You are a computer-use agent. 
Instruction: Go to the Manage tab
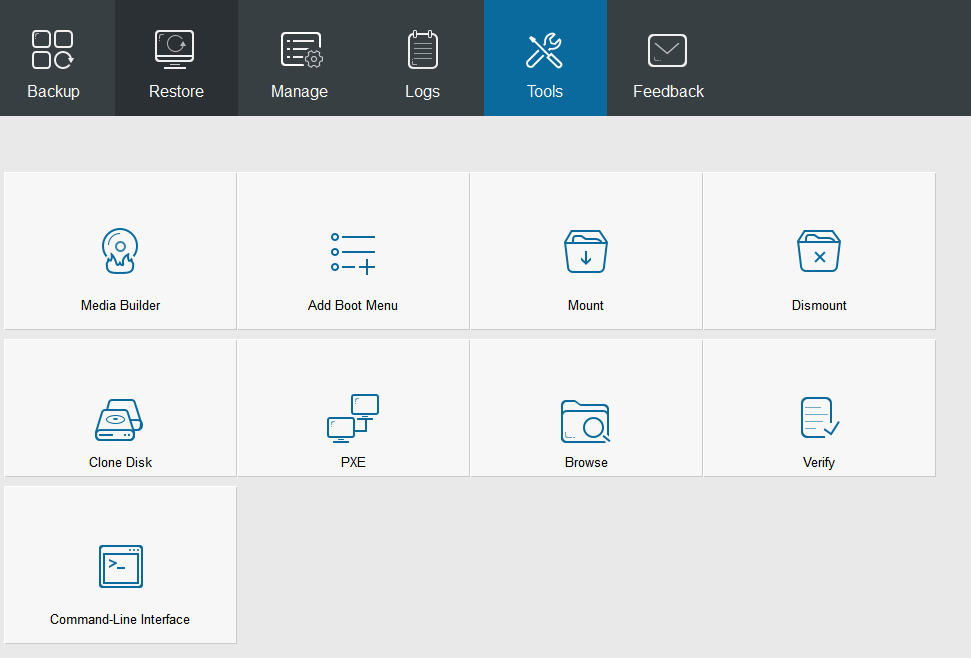[x=299, y=58]
